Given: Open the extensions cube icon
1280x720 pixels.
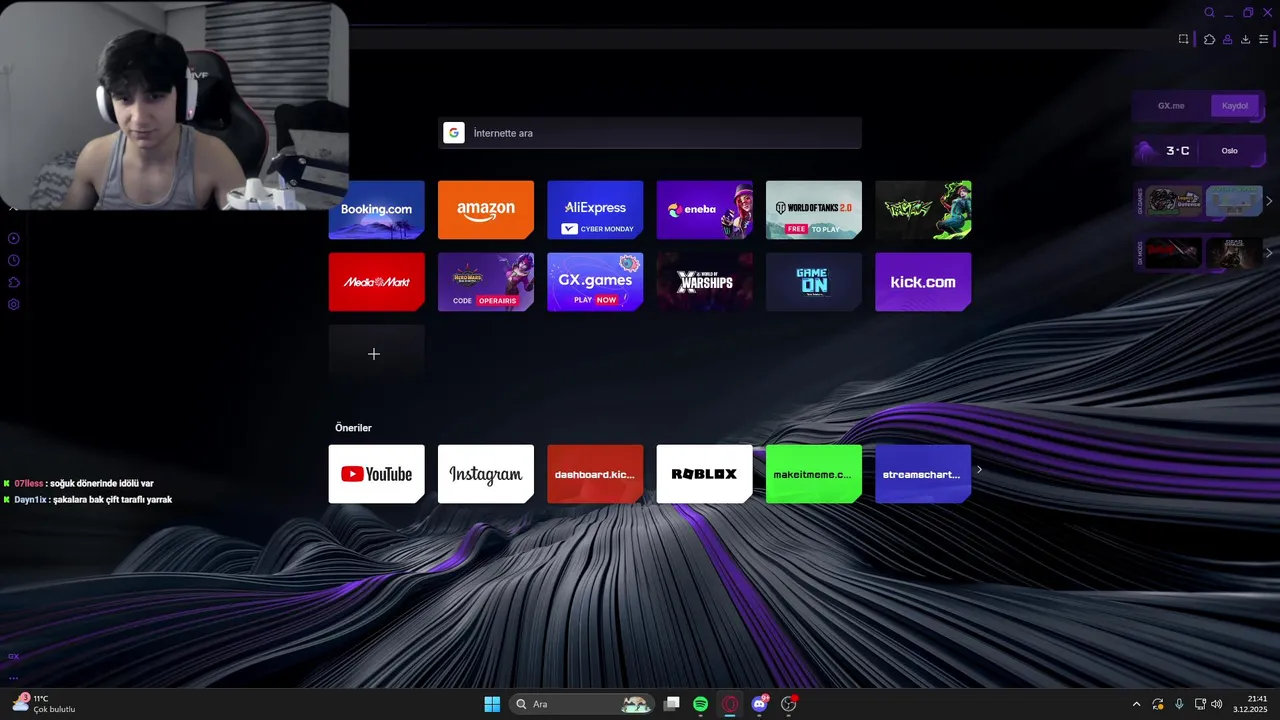Looking at the screenshot, I should click(1209, 39).
